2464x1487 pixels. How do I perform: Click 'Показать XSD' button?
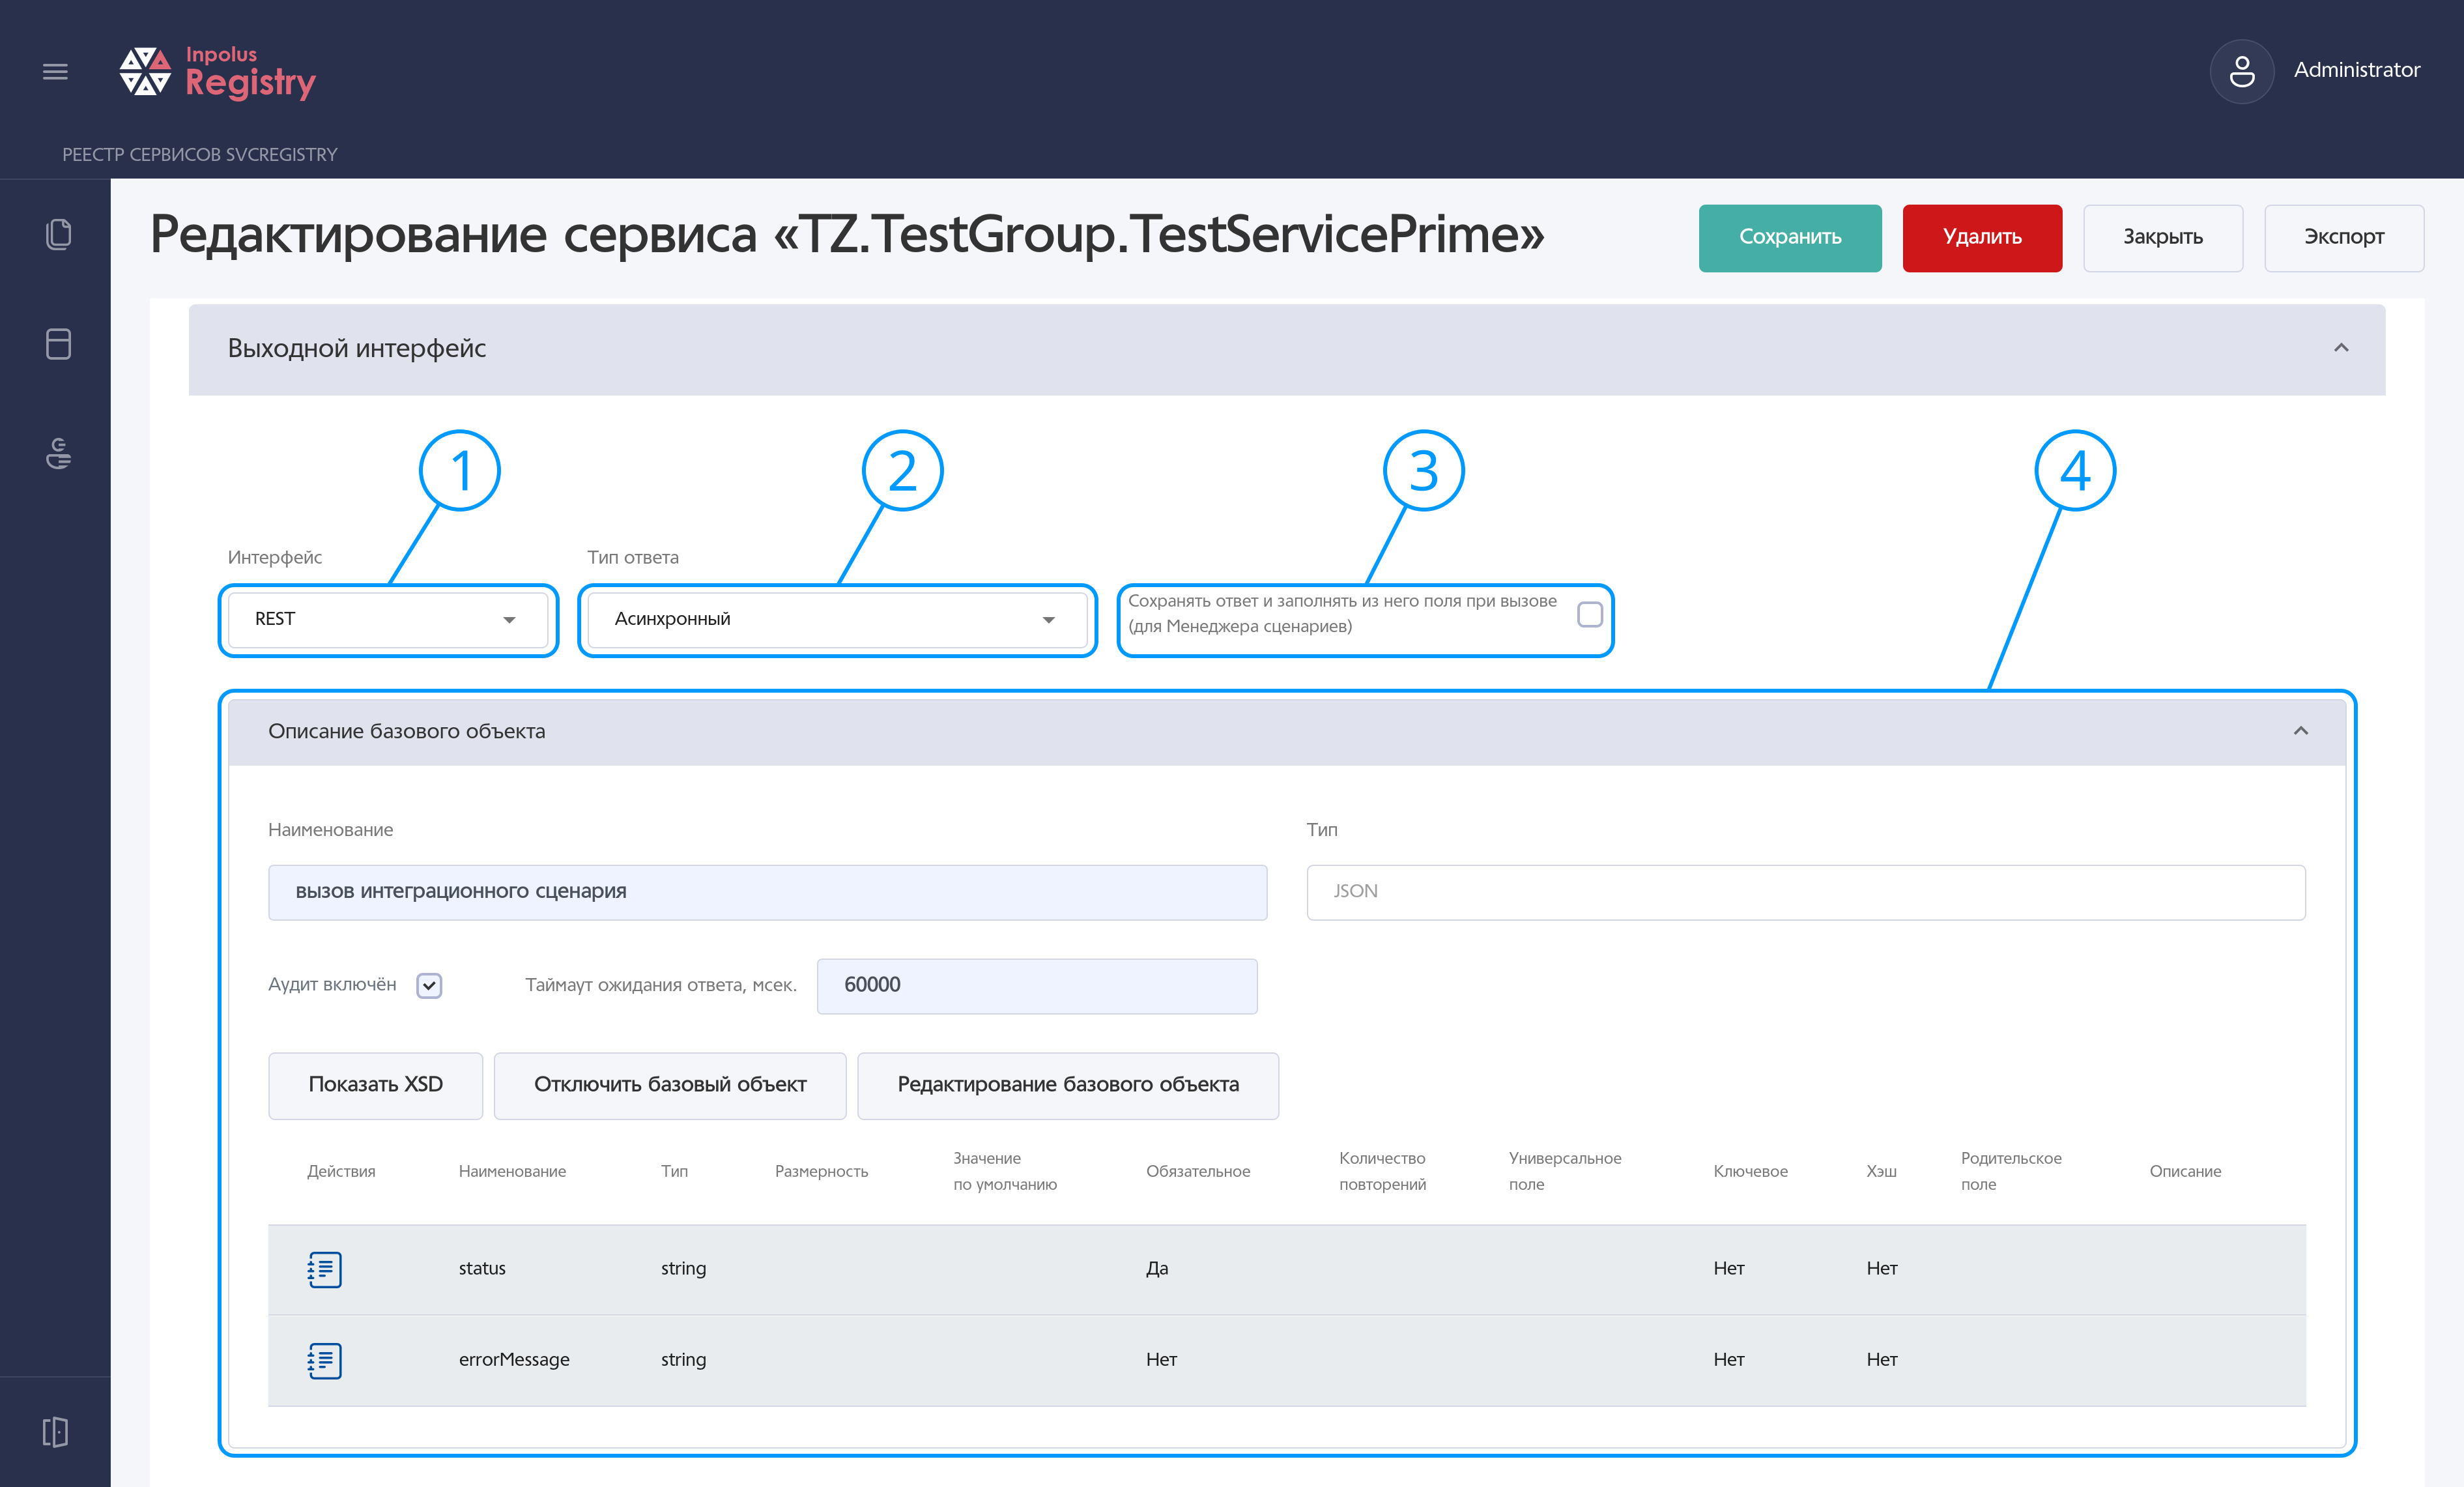point(375,1085)
